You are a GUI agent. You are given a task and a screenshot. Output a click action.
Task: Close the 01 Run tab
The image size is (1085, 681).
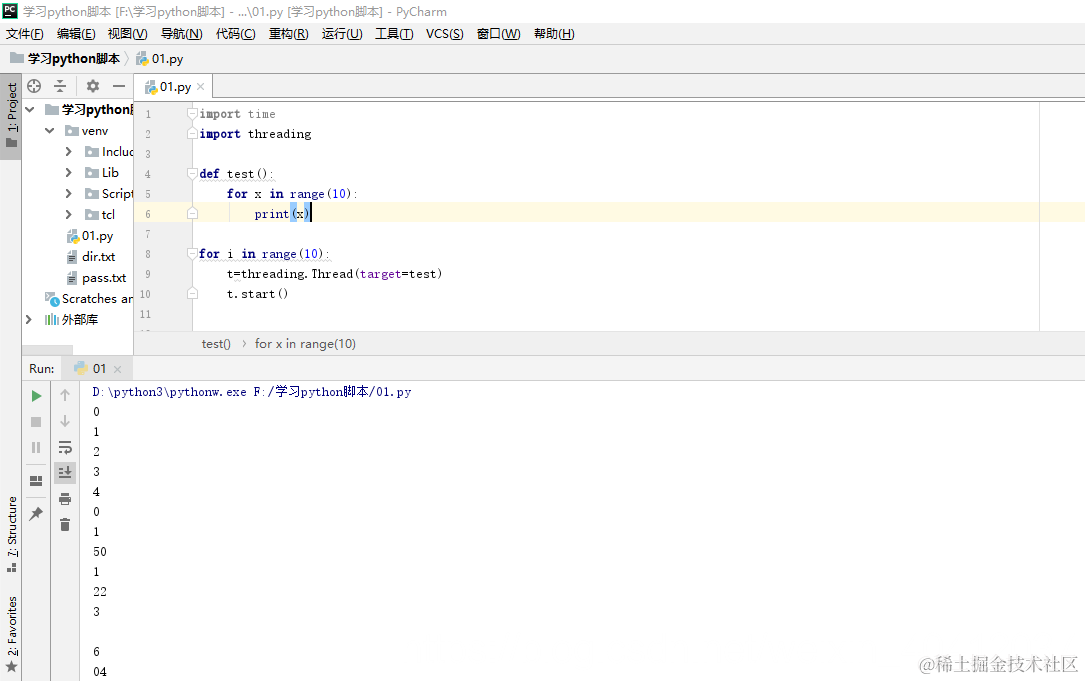click(x=117, y=369)
